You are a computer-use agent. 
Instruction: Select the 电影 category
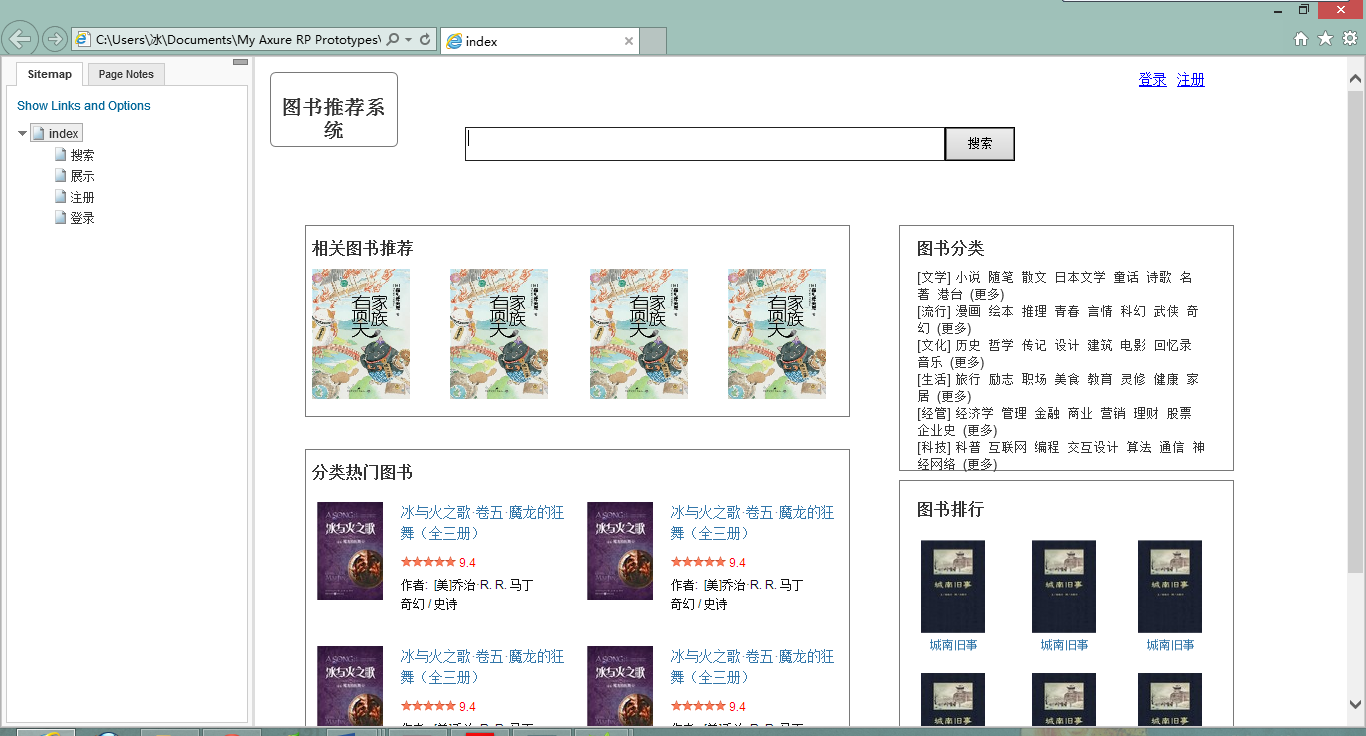click(1133, 346)
